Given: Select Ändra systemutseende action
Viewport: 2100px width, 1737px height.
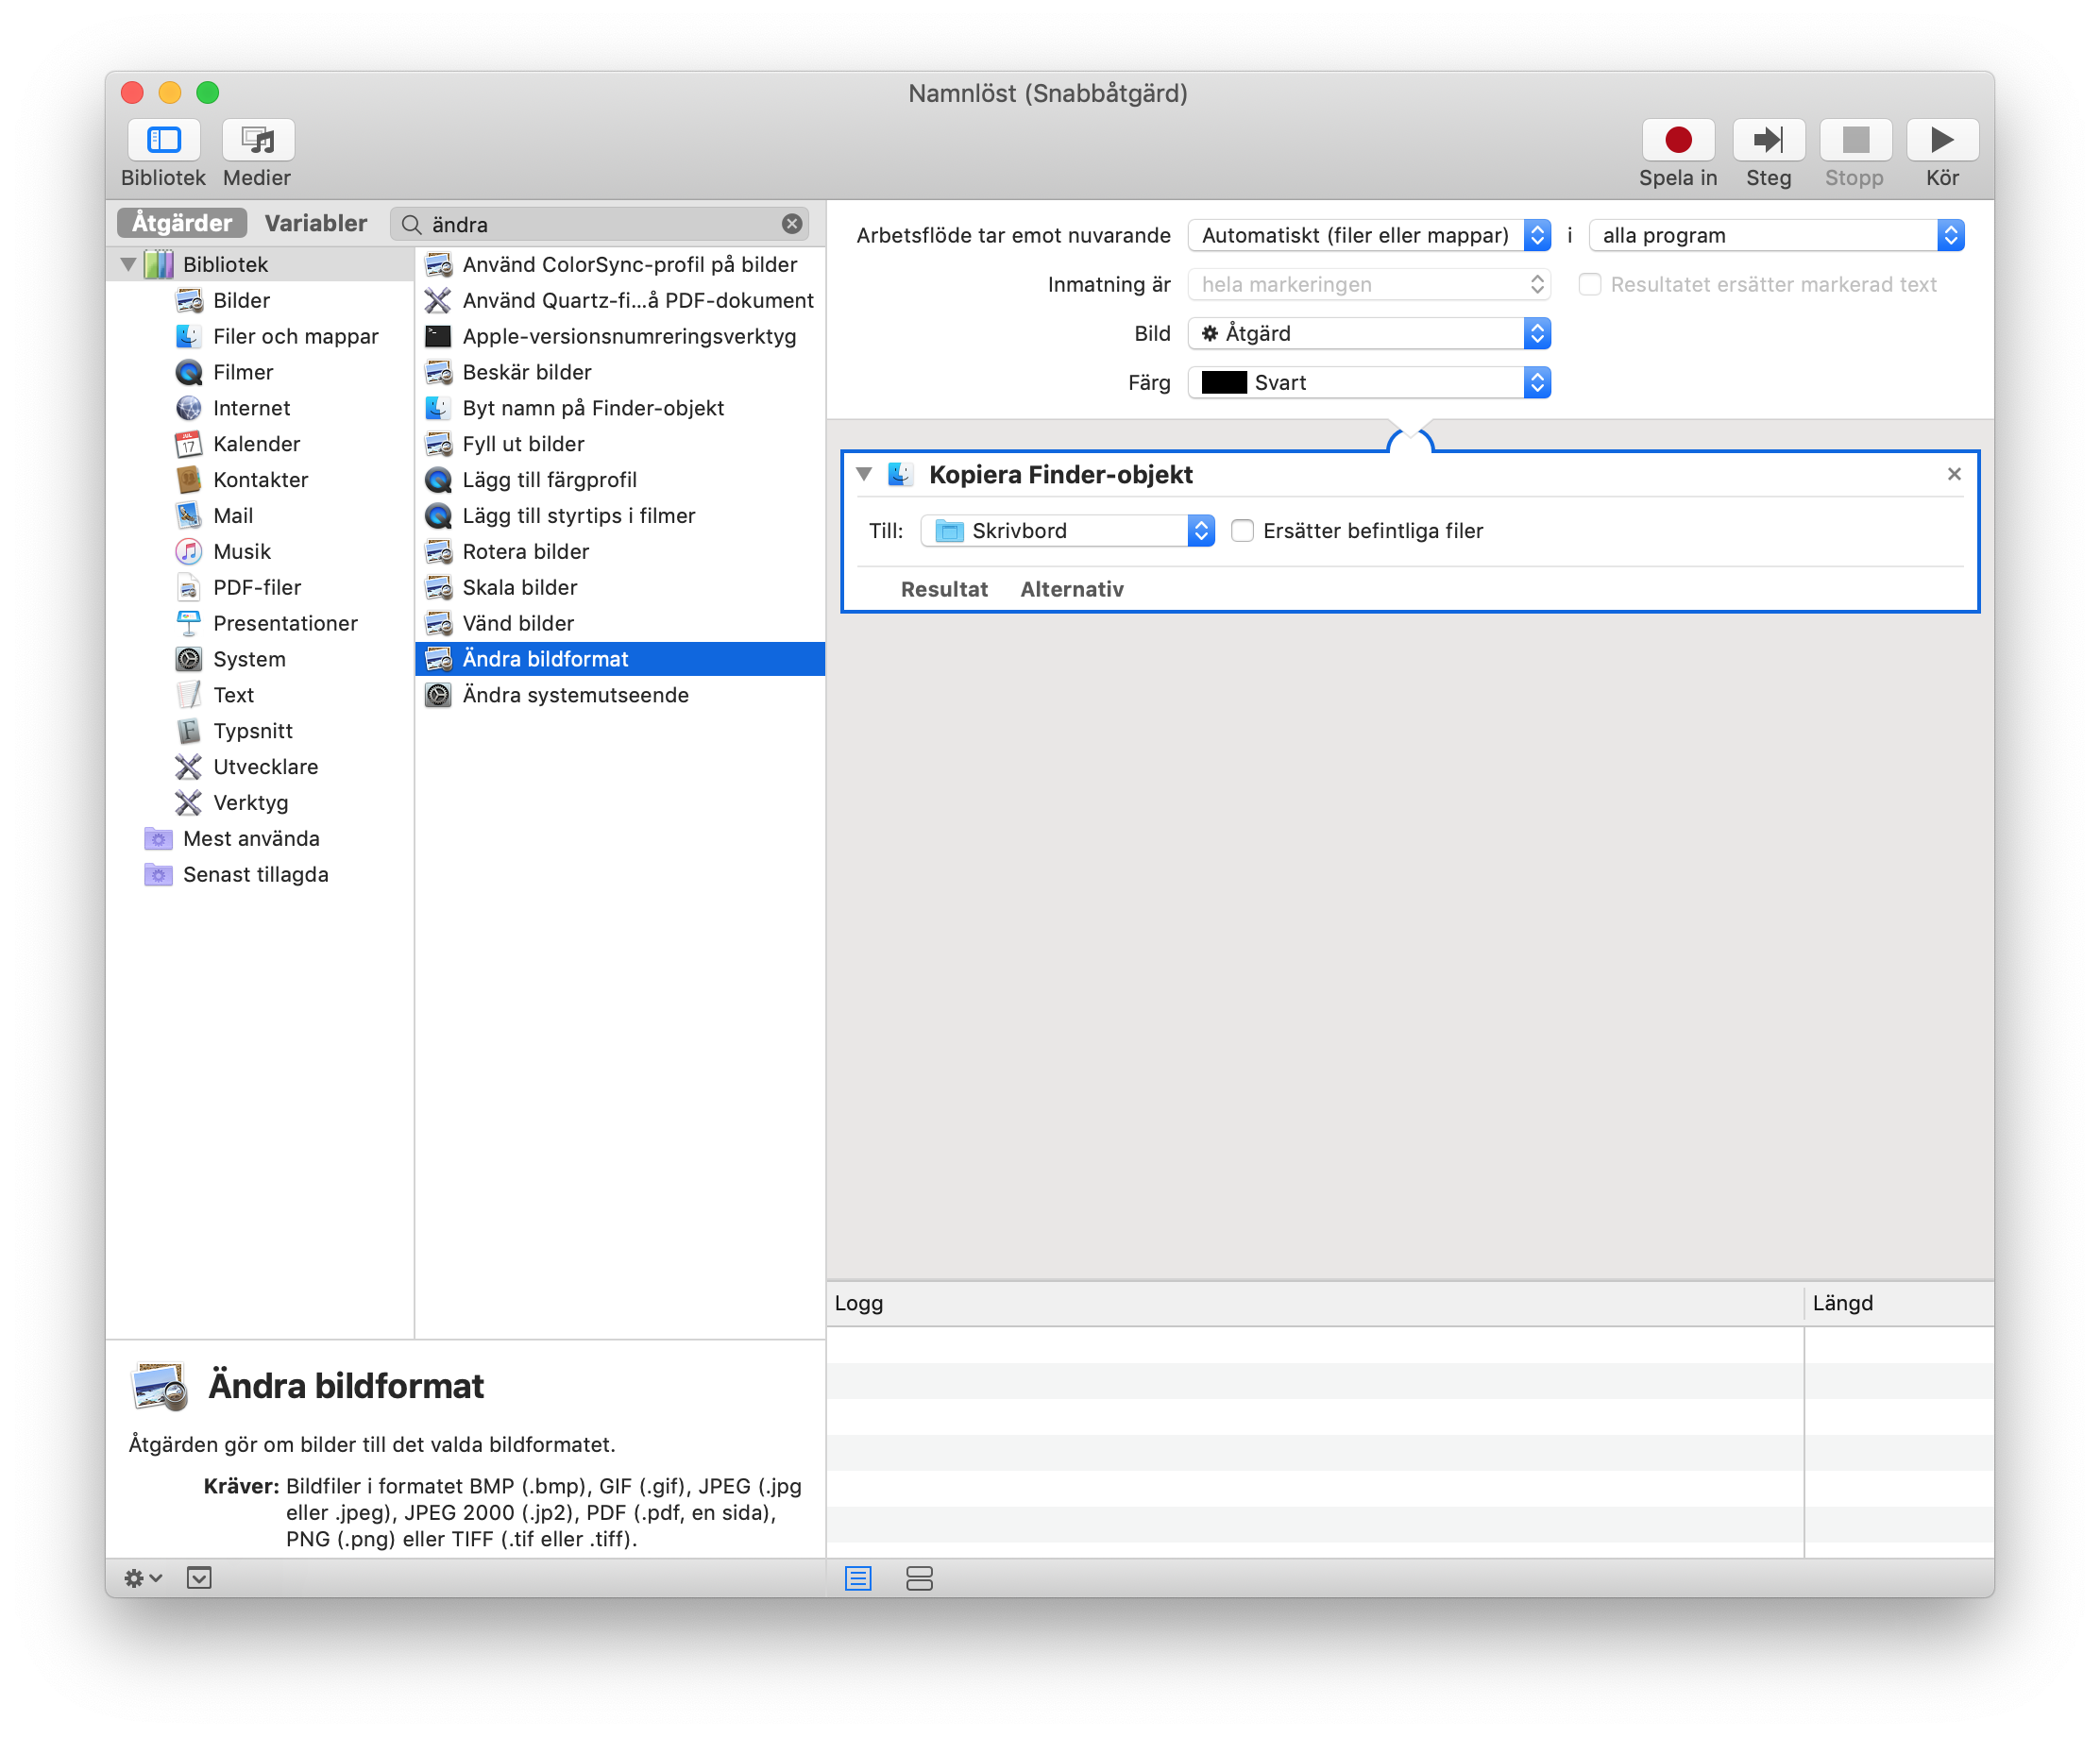Looking at the screenshot, I should click(x=575, y=695).
